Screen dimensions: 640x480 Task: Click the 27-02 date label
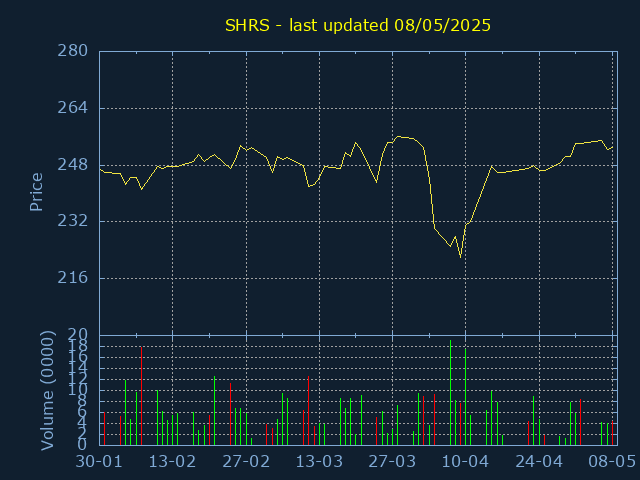246,462
